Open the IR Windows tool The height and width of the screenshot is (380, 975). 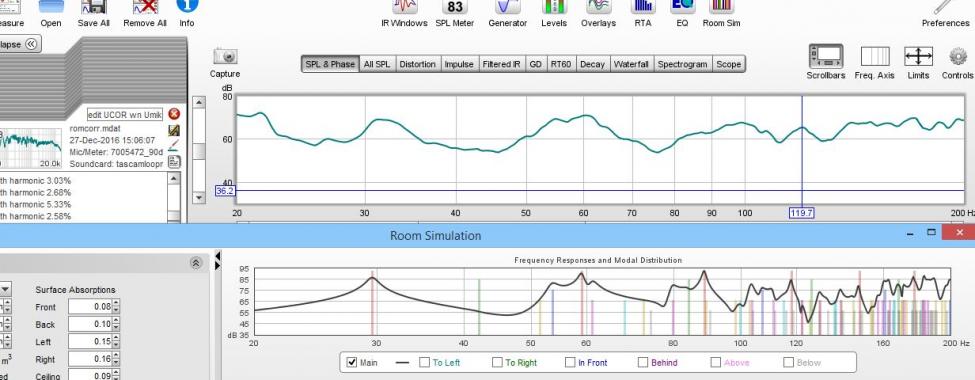click(404, 7)
